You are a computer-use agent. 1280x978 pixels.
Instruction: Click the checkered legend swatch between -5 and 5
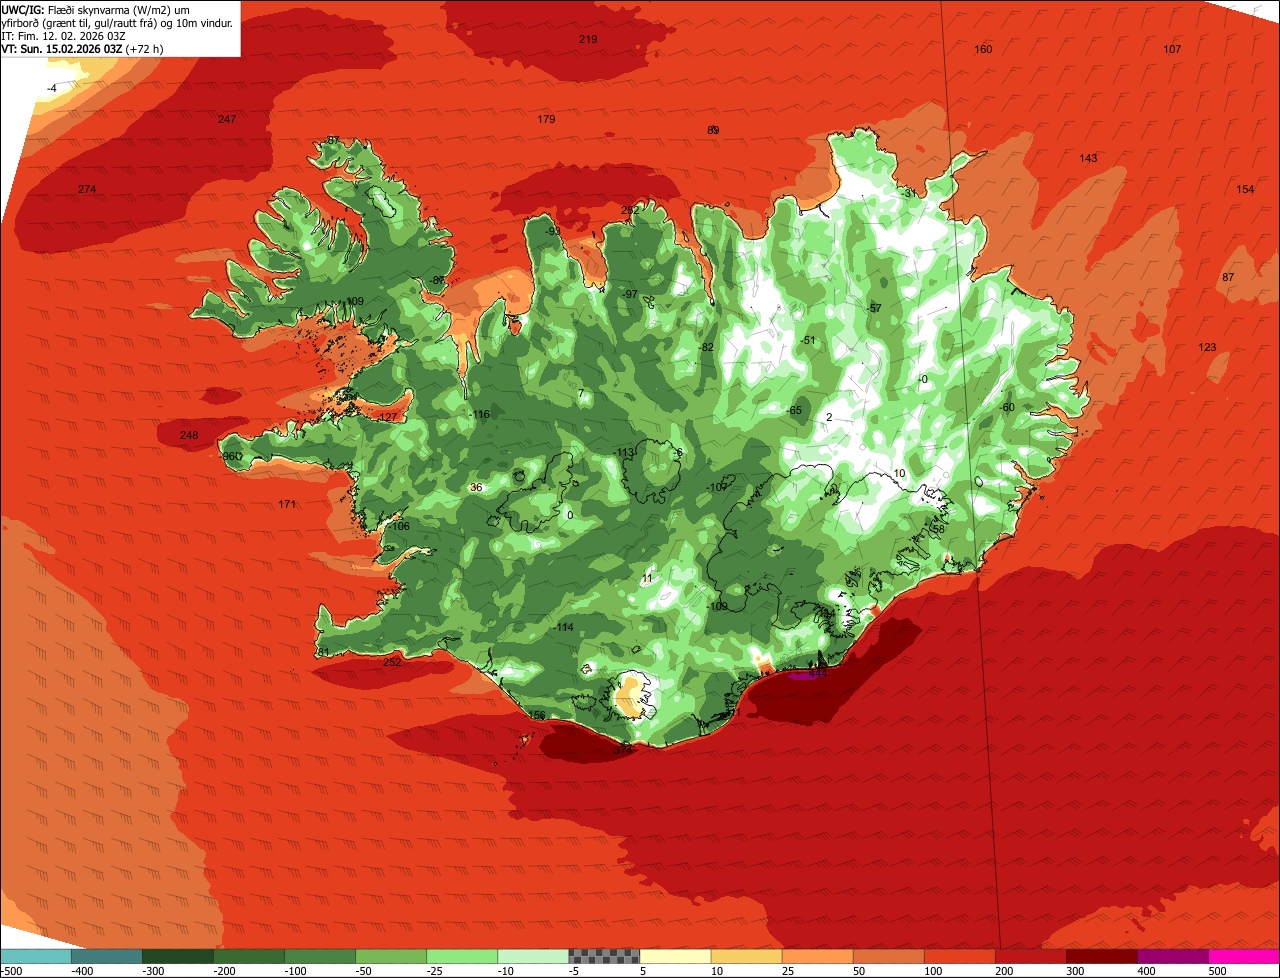click(x=604, y=956)
